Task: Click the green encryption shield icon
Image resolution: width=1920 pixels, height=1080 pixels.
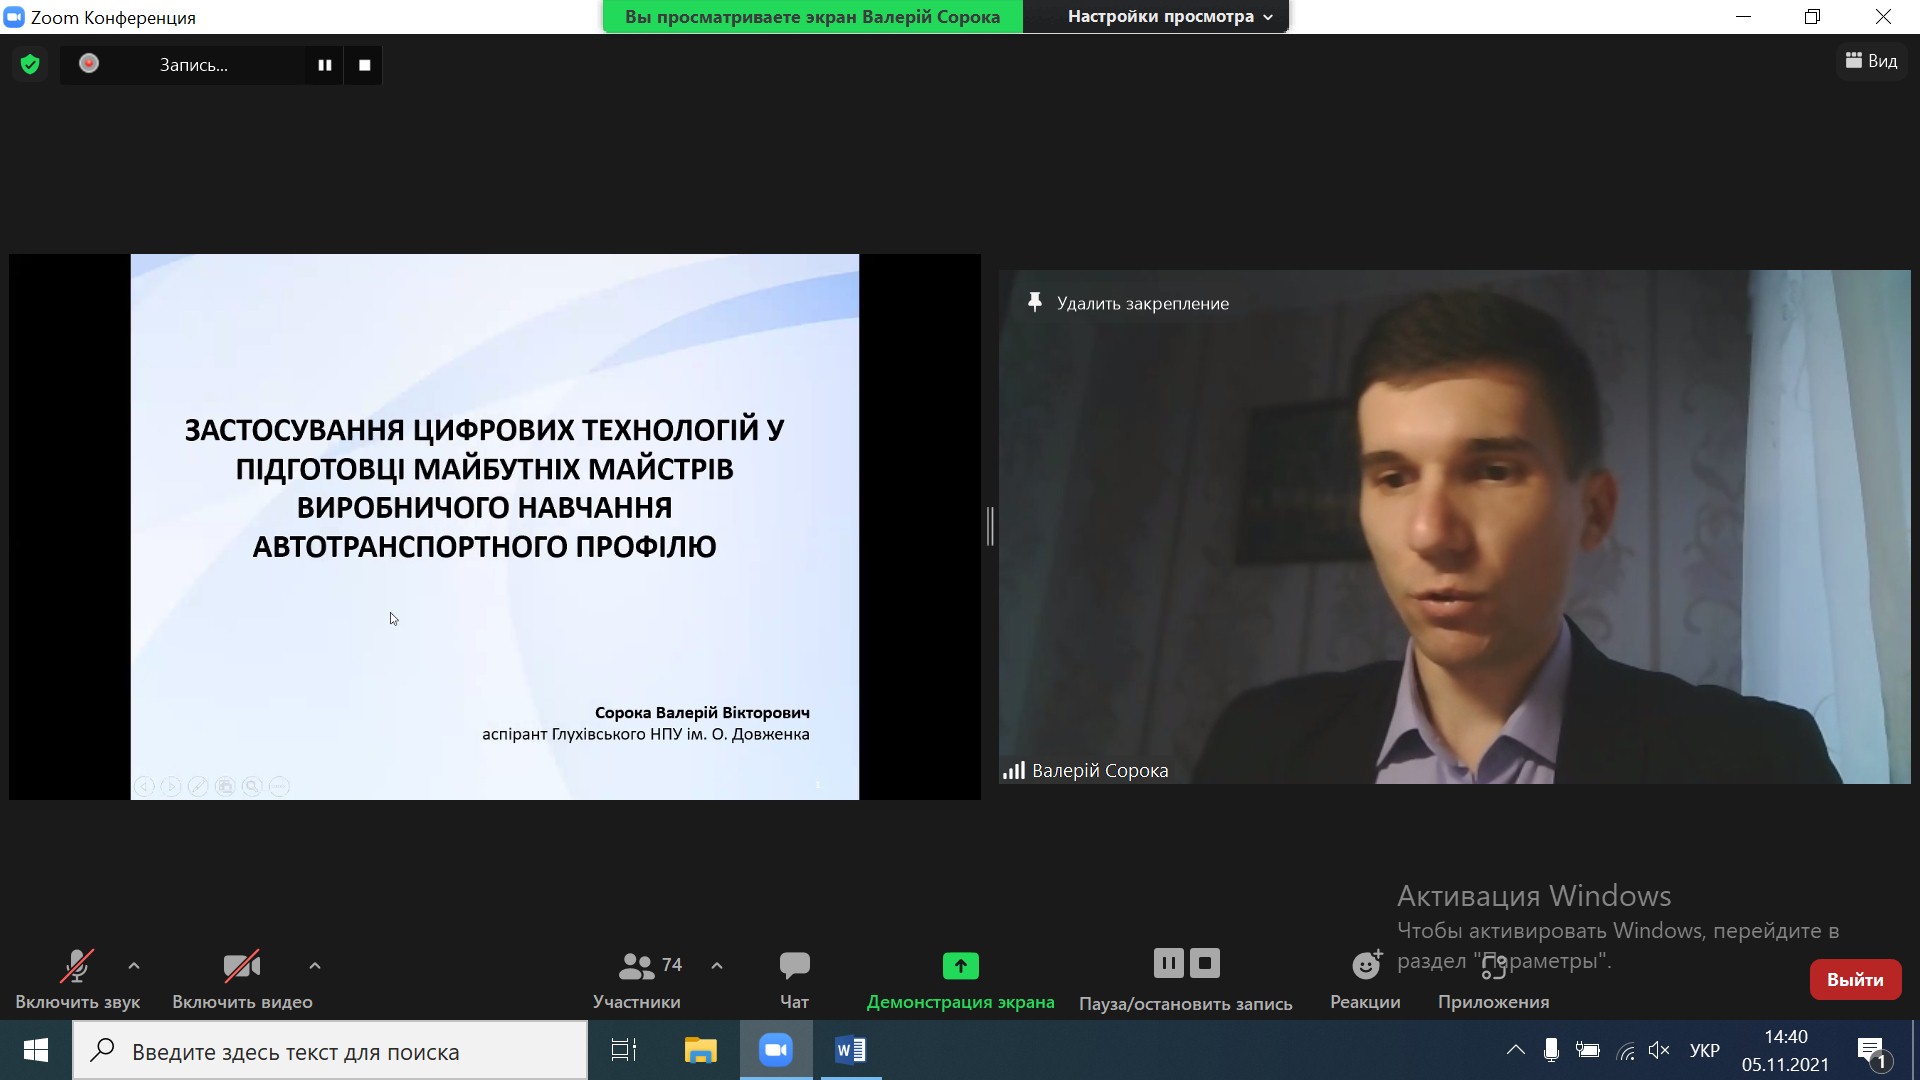Action: pyautogui.click(x=30, y=65)
